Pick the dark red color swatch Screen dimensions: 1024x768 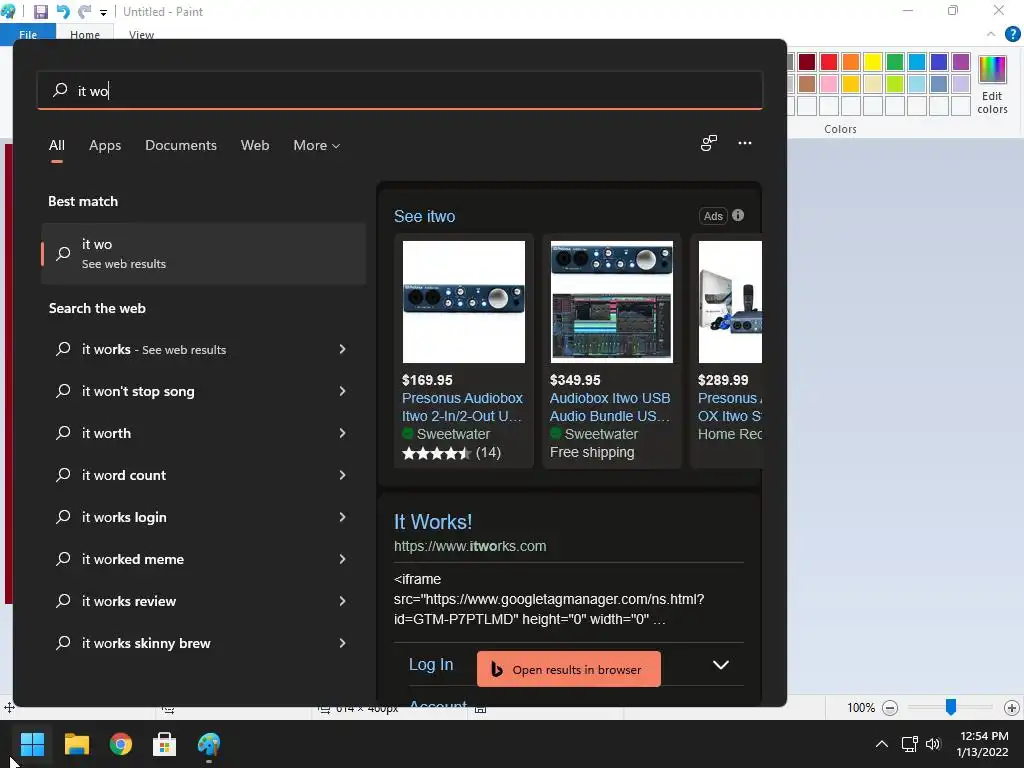(x=807, y=61)
